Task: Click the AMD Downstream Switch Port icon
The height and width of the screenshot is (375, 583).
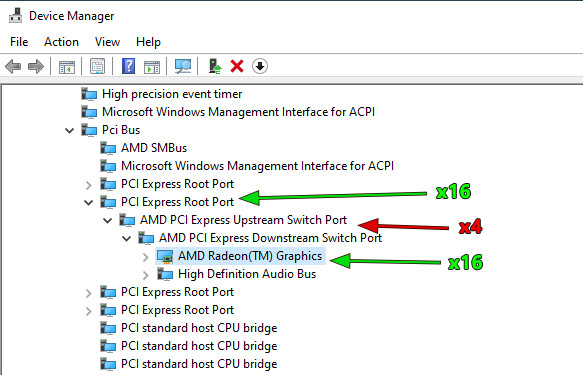Action: tap(146, 238)
